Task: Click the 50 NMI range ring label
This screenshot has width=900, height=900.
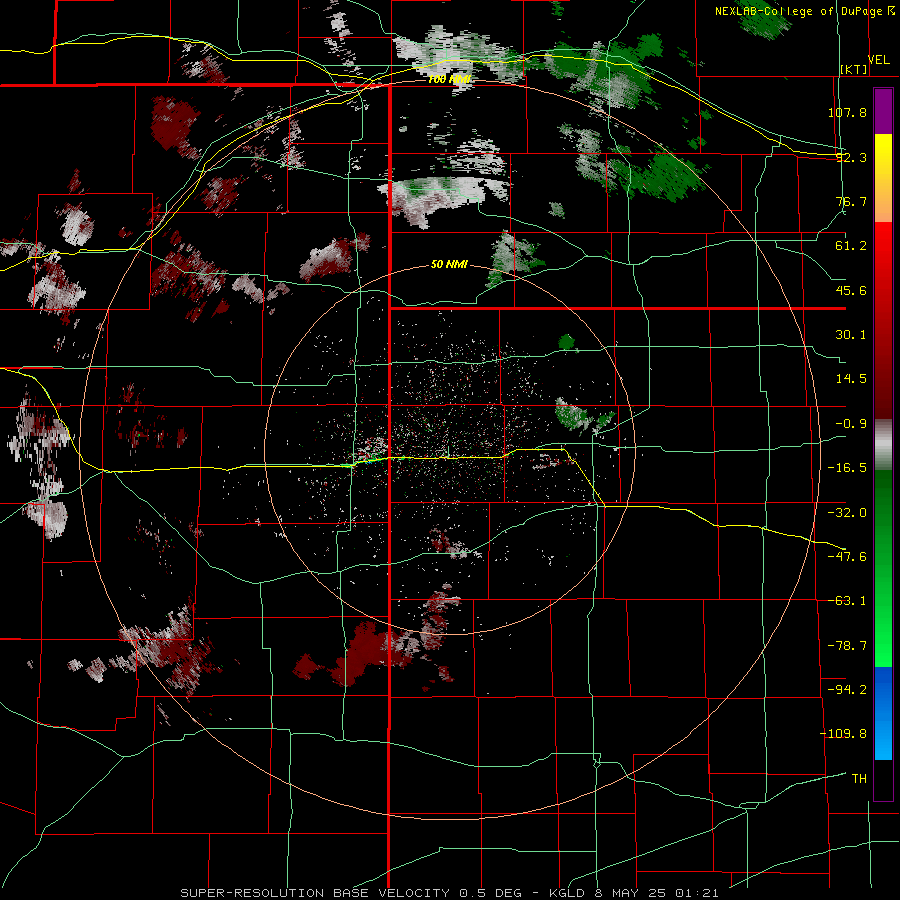Action: (449, 265)
